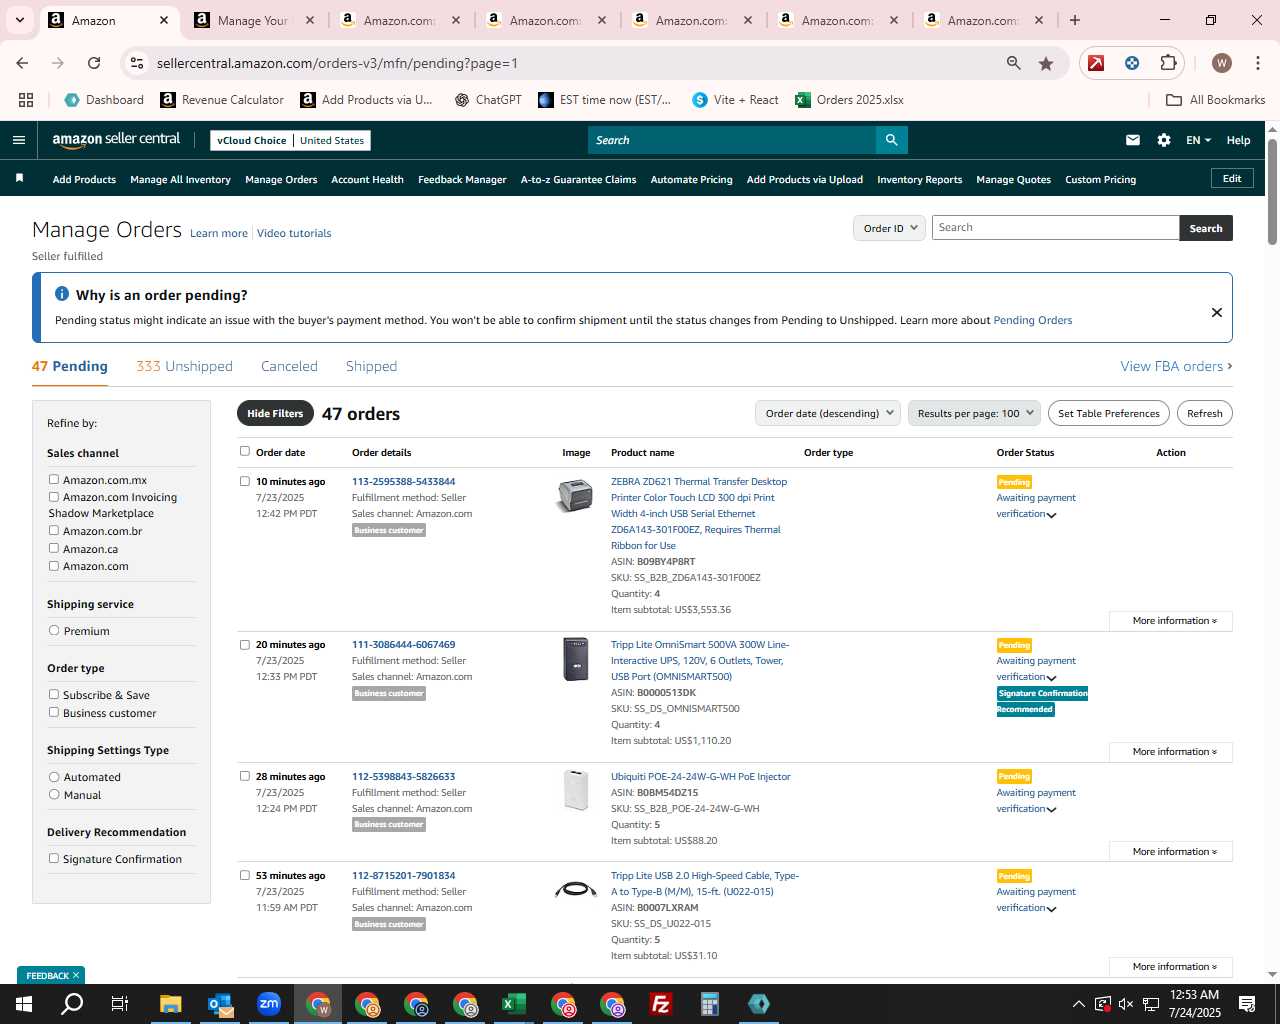This screenshot has width=1280, height=1024.
Task: Select the Premium shipping service radio
Action: [54, 631]
